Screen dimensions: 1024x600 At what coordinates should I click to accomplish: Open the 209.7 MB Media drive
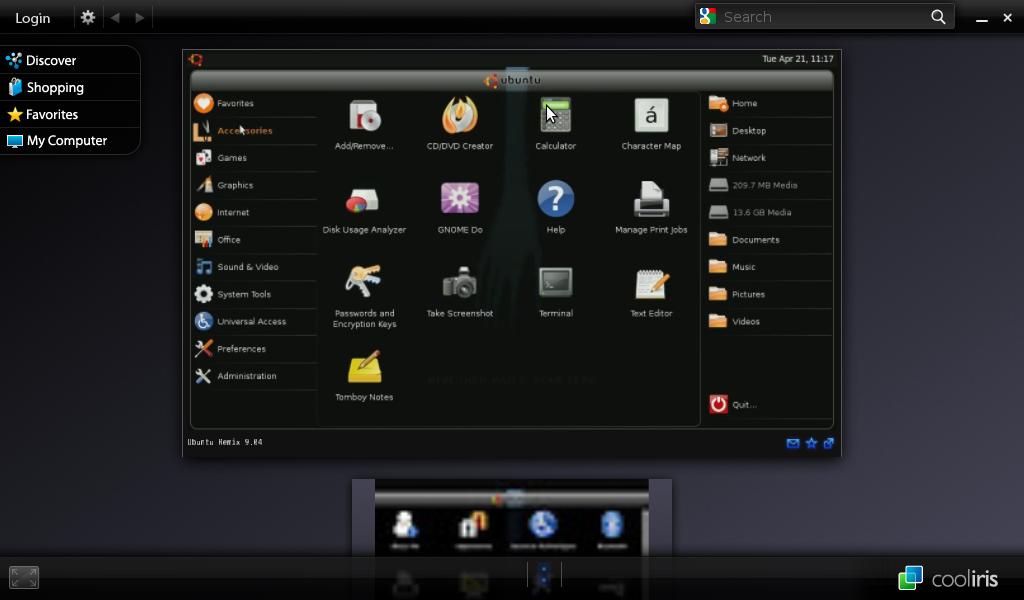[x=769, y=185]
